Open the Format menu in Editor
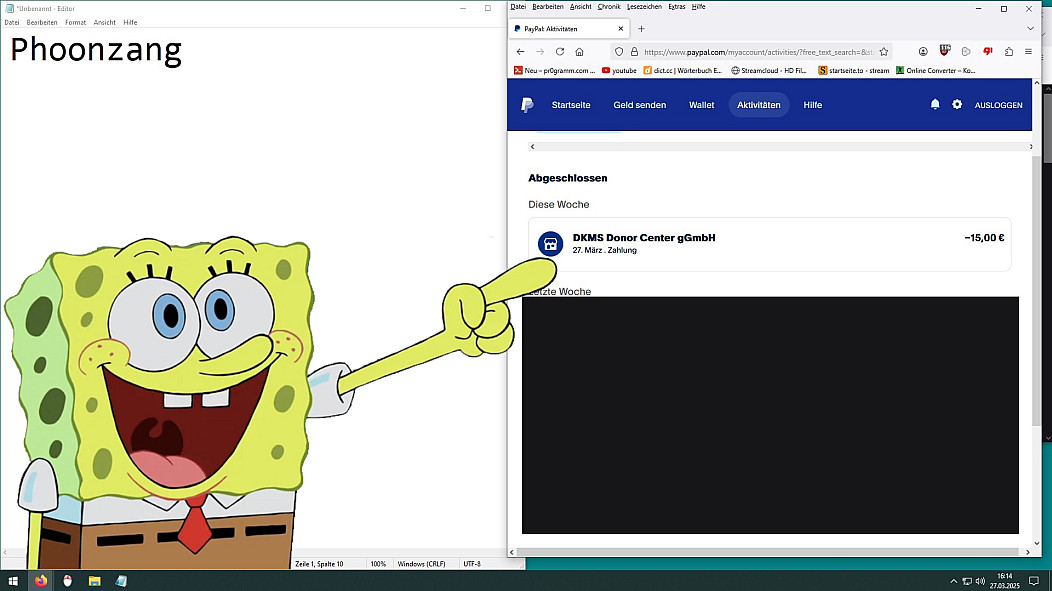The height and width of the screenshot is (591, 1052). [x=75, y=22]
